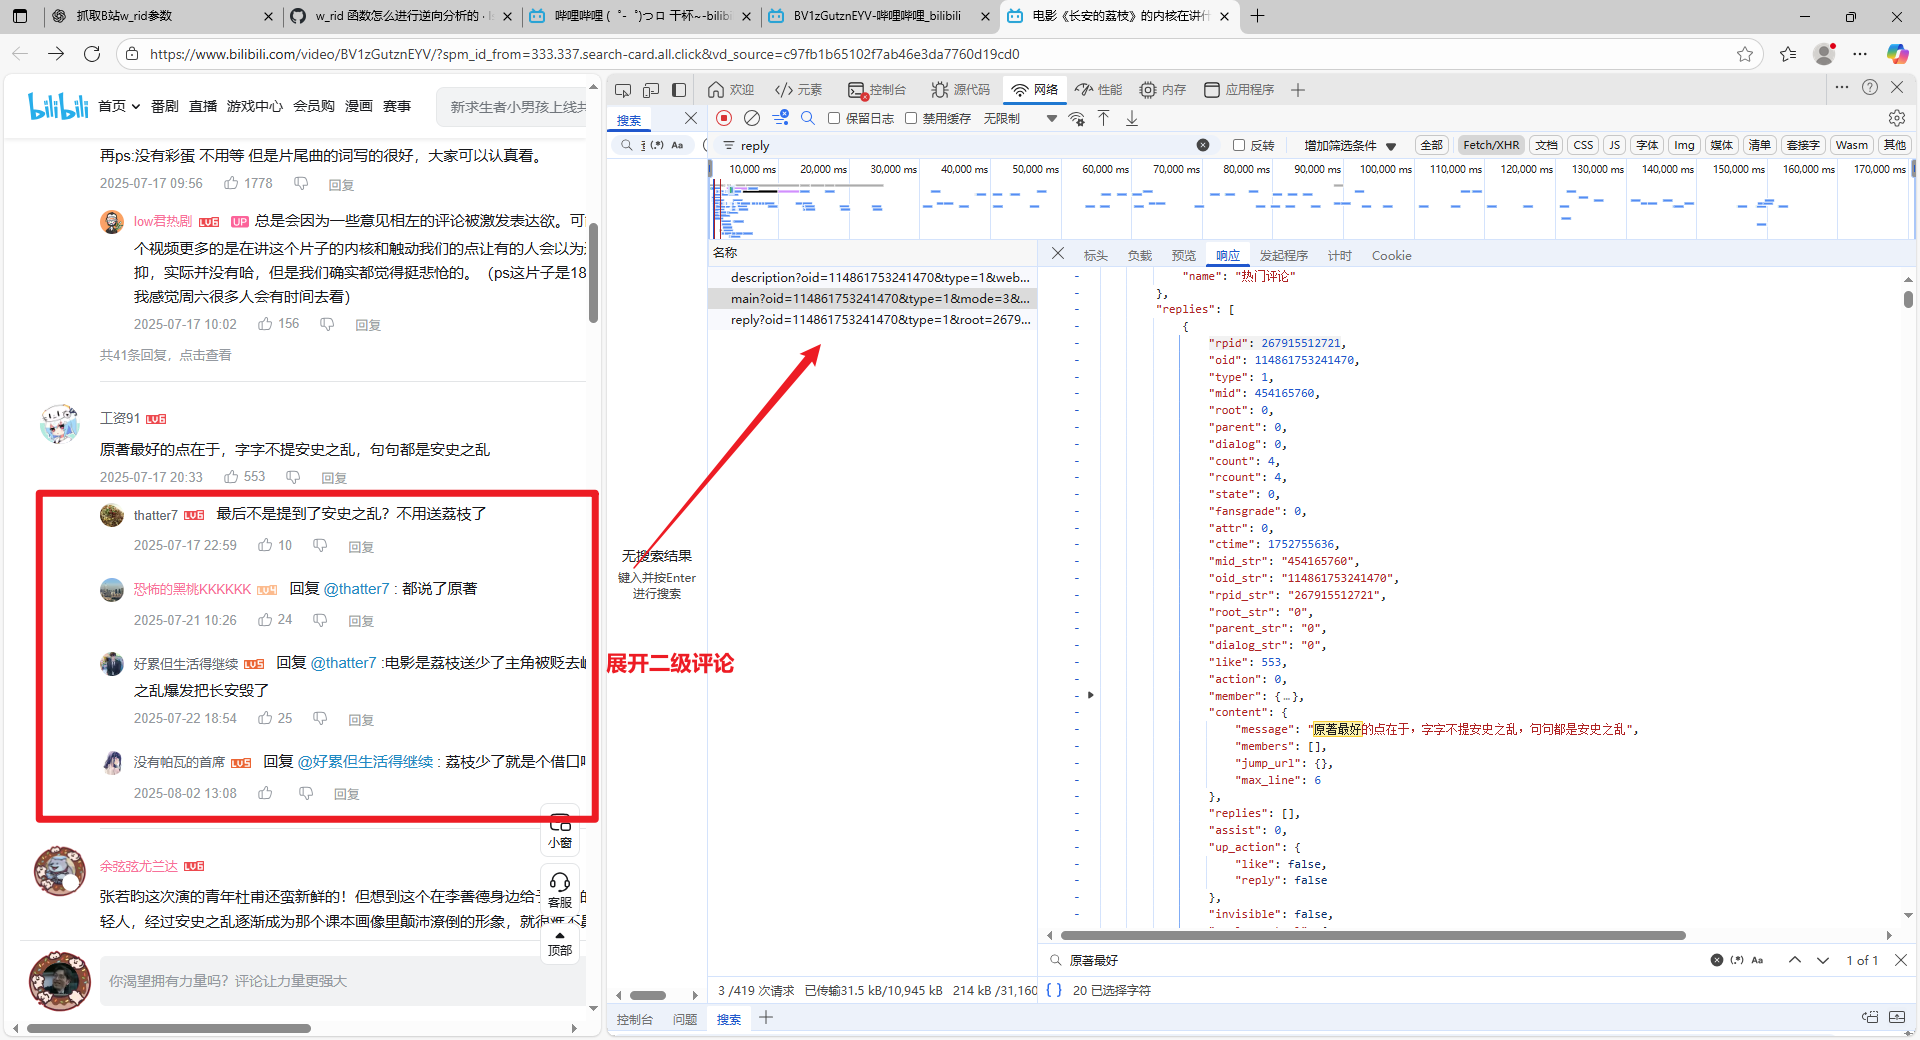The width and height of the screenshot is (1920, 1040).
Task: Close the request details pane
Action: point(1058,254)
